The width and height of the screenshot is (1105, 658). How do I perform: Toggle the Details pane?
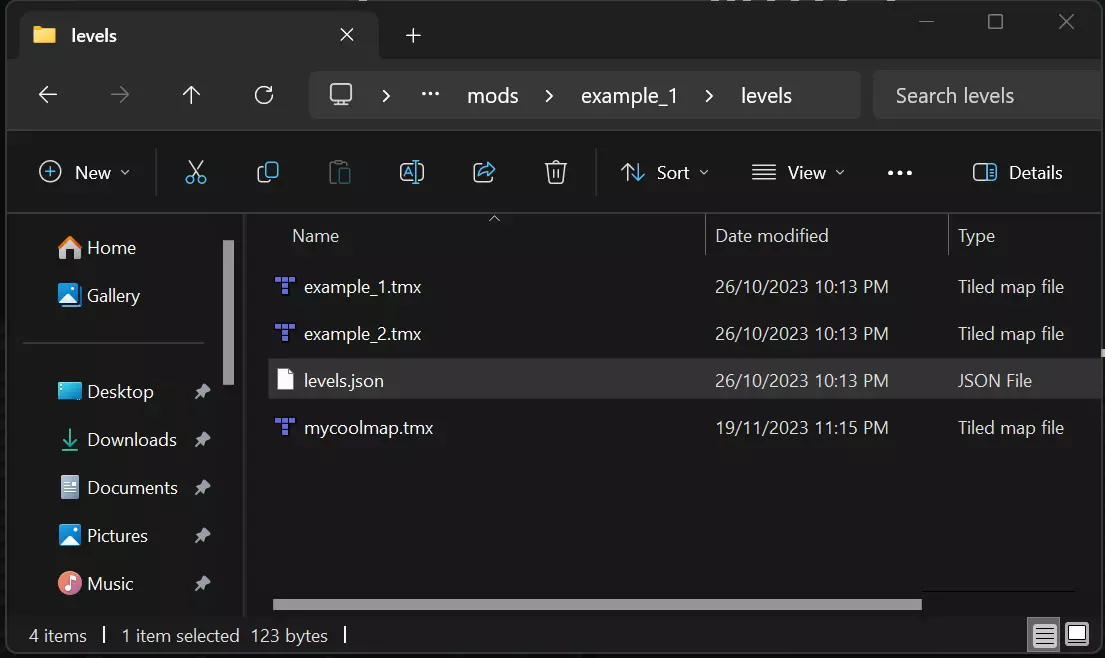(1018, 172)
